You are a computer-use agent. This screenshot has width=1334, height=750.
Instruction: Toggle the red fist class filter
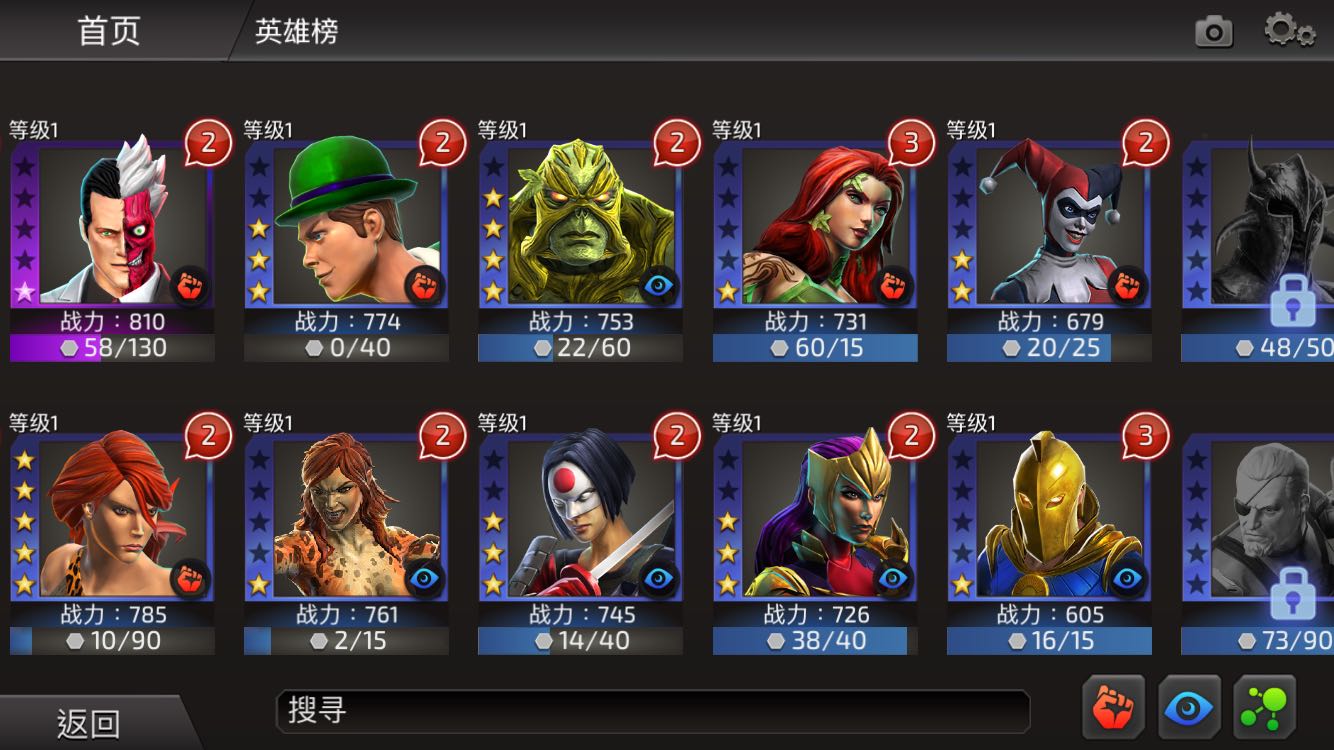[x=1113, y=708]
